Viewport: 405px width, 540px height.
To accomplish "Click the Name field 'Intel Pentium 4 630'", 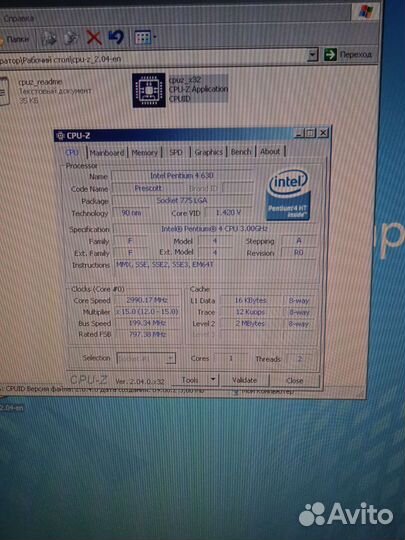I will (x=182, y=176).
